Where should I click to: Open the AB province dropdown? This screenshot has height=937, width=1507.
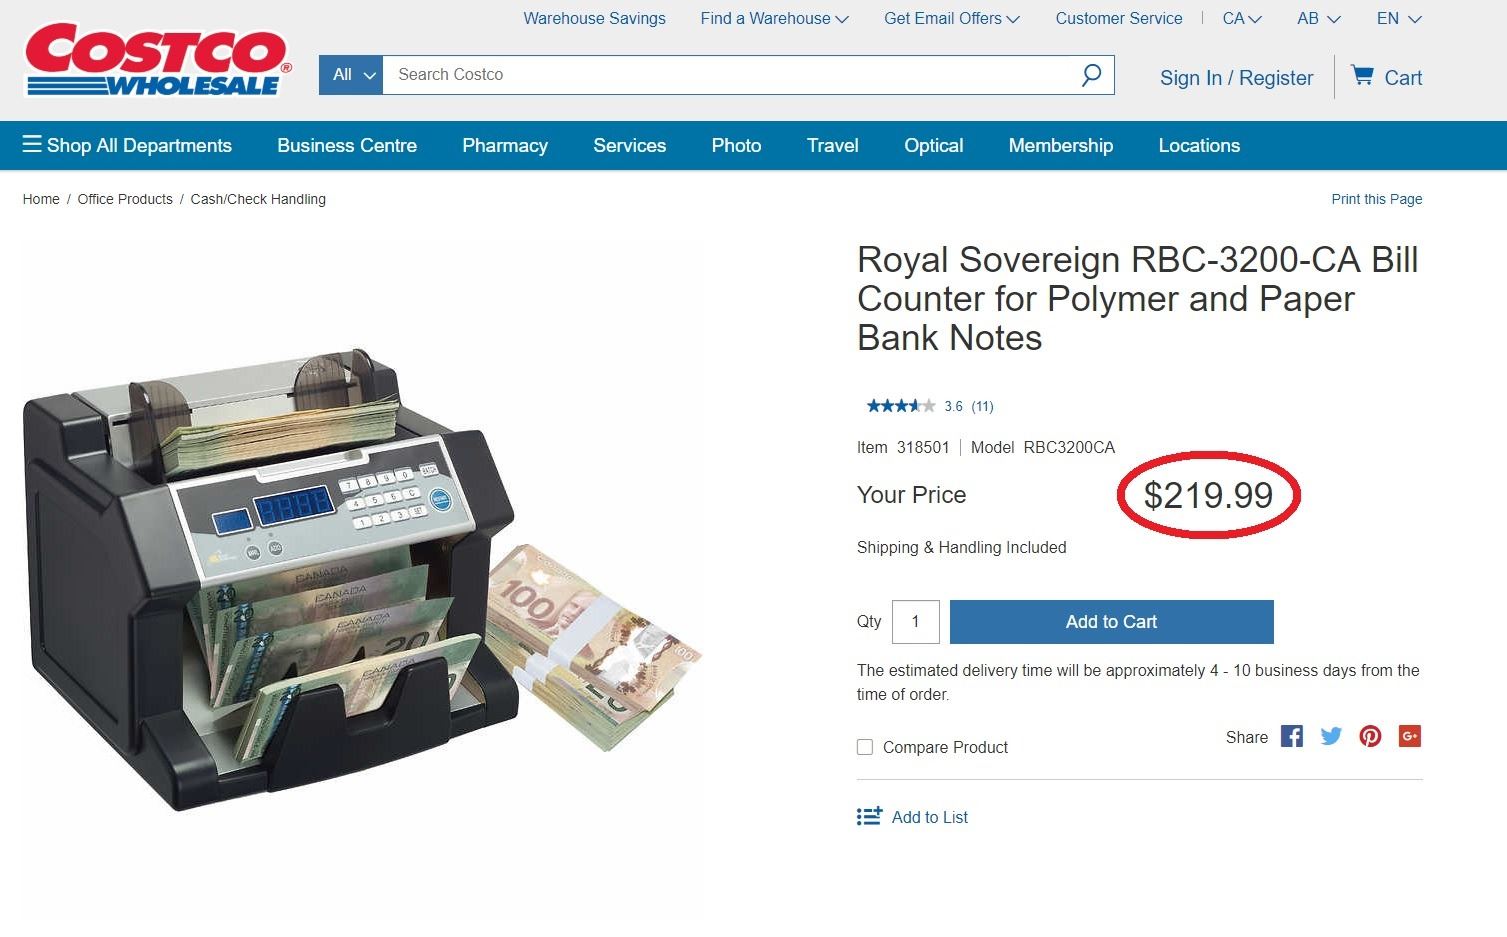pyautogui.click(x=1318, y=18)
